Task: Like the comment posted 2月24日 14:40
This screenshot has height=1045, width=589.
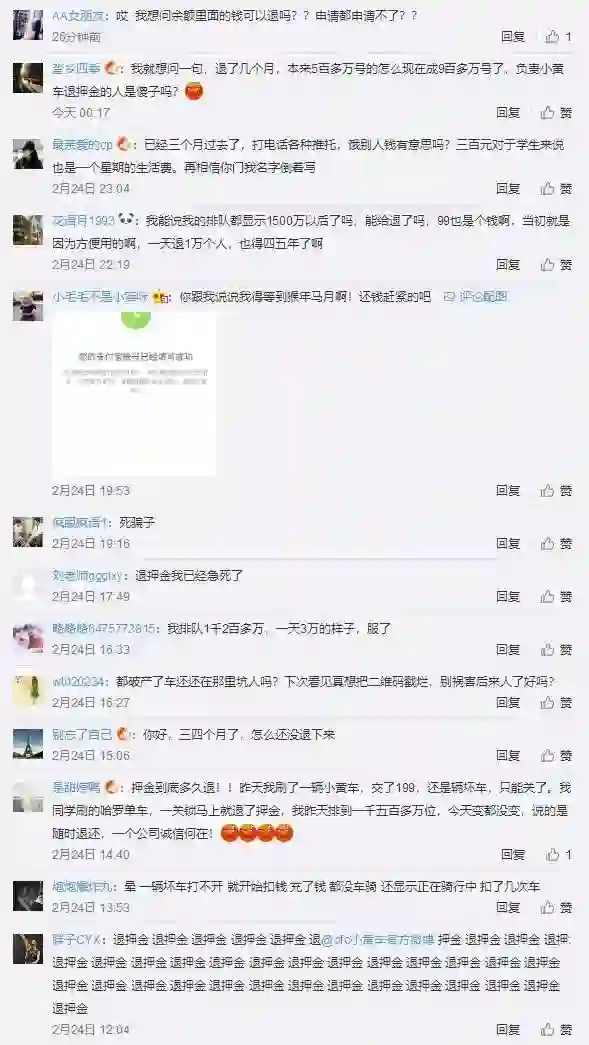Action: coord(558,854)
